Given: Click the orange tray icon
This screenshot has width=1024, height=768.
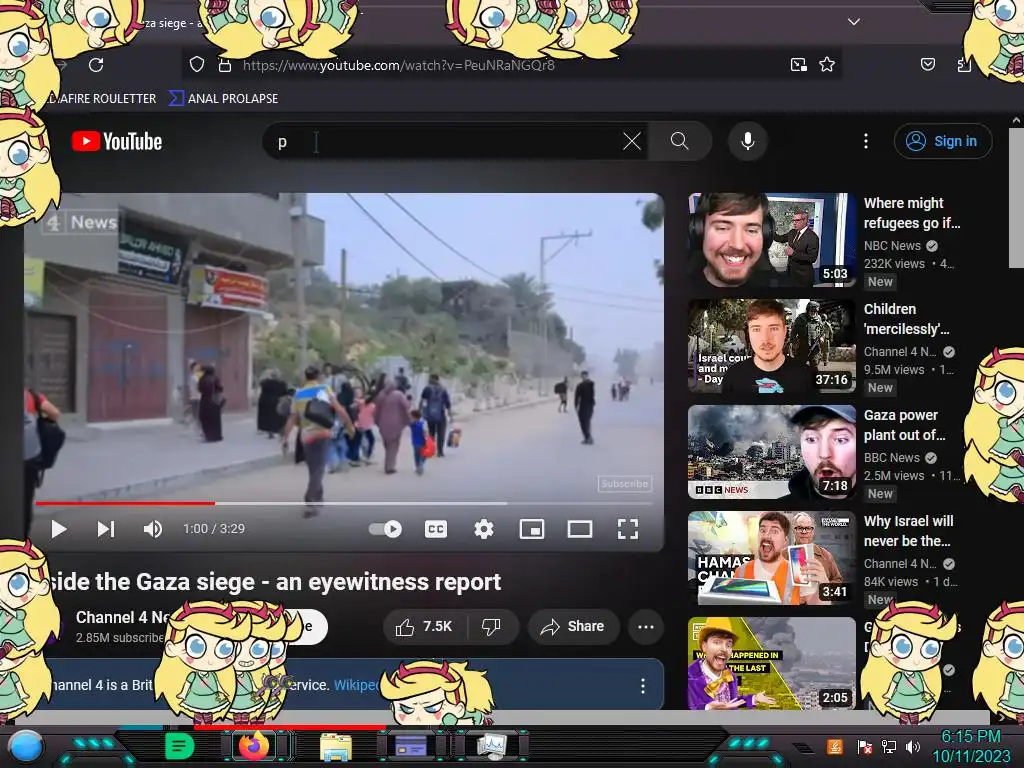Looking at the screenshot, I should point(834,746).
